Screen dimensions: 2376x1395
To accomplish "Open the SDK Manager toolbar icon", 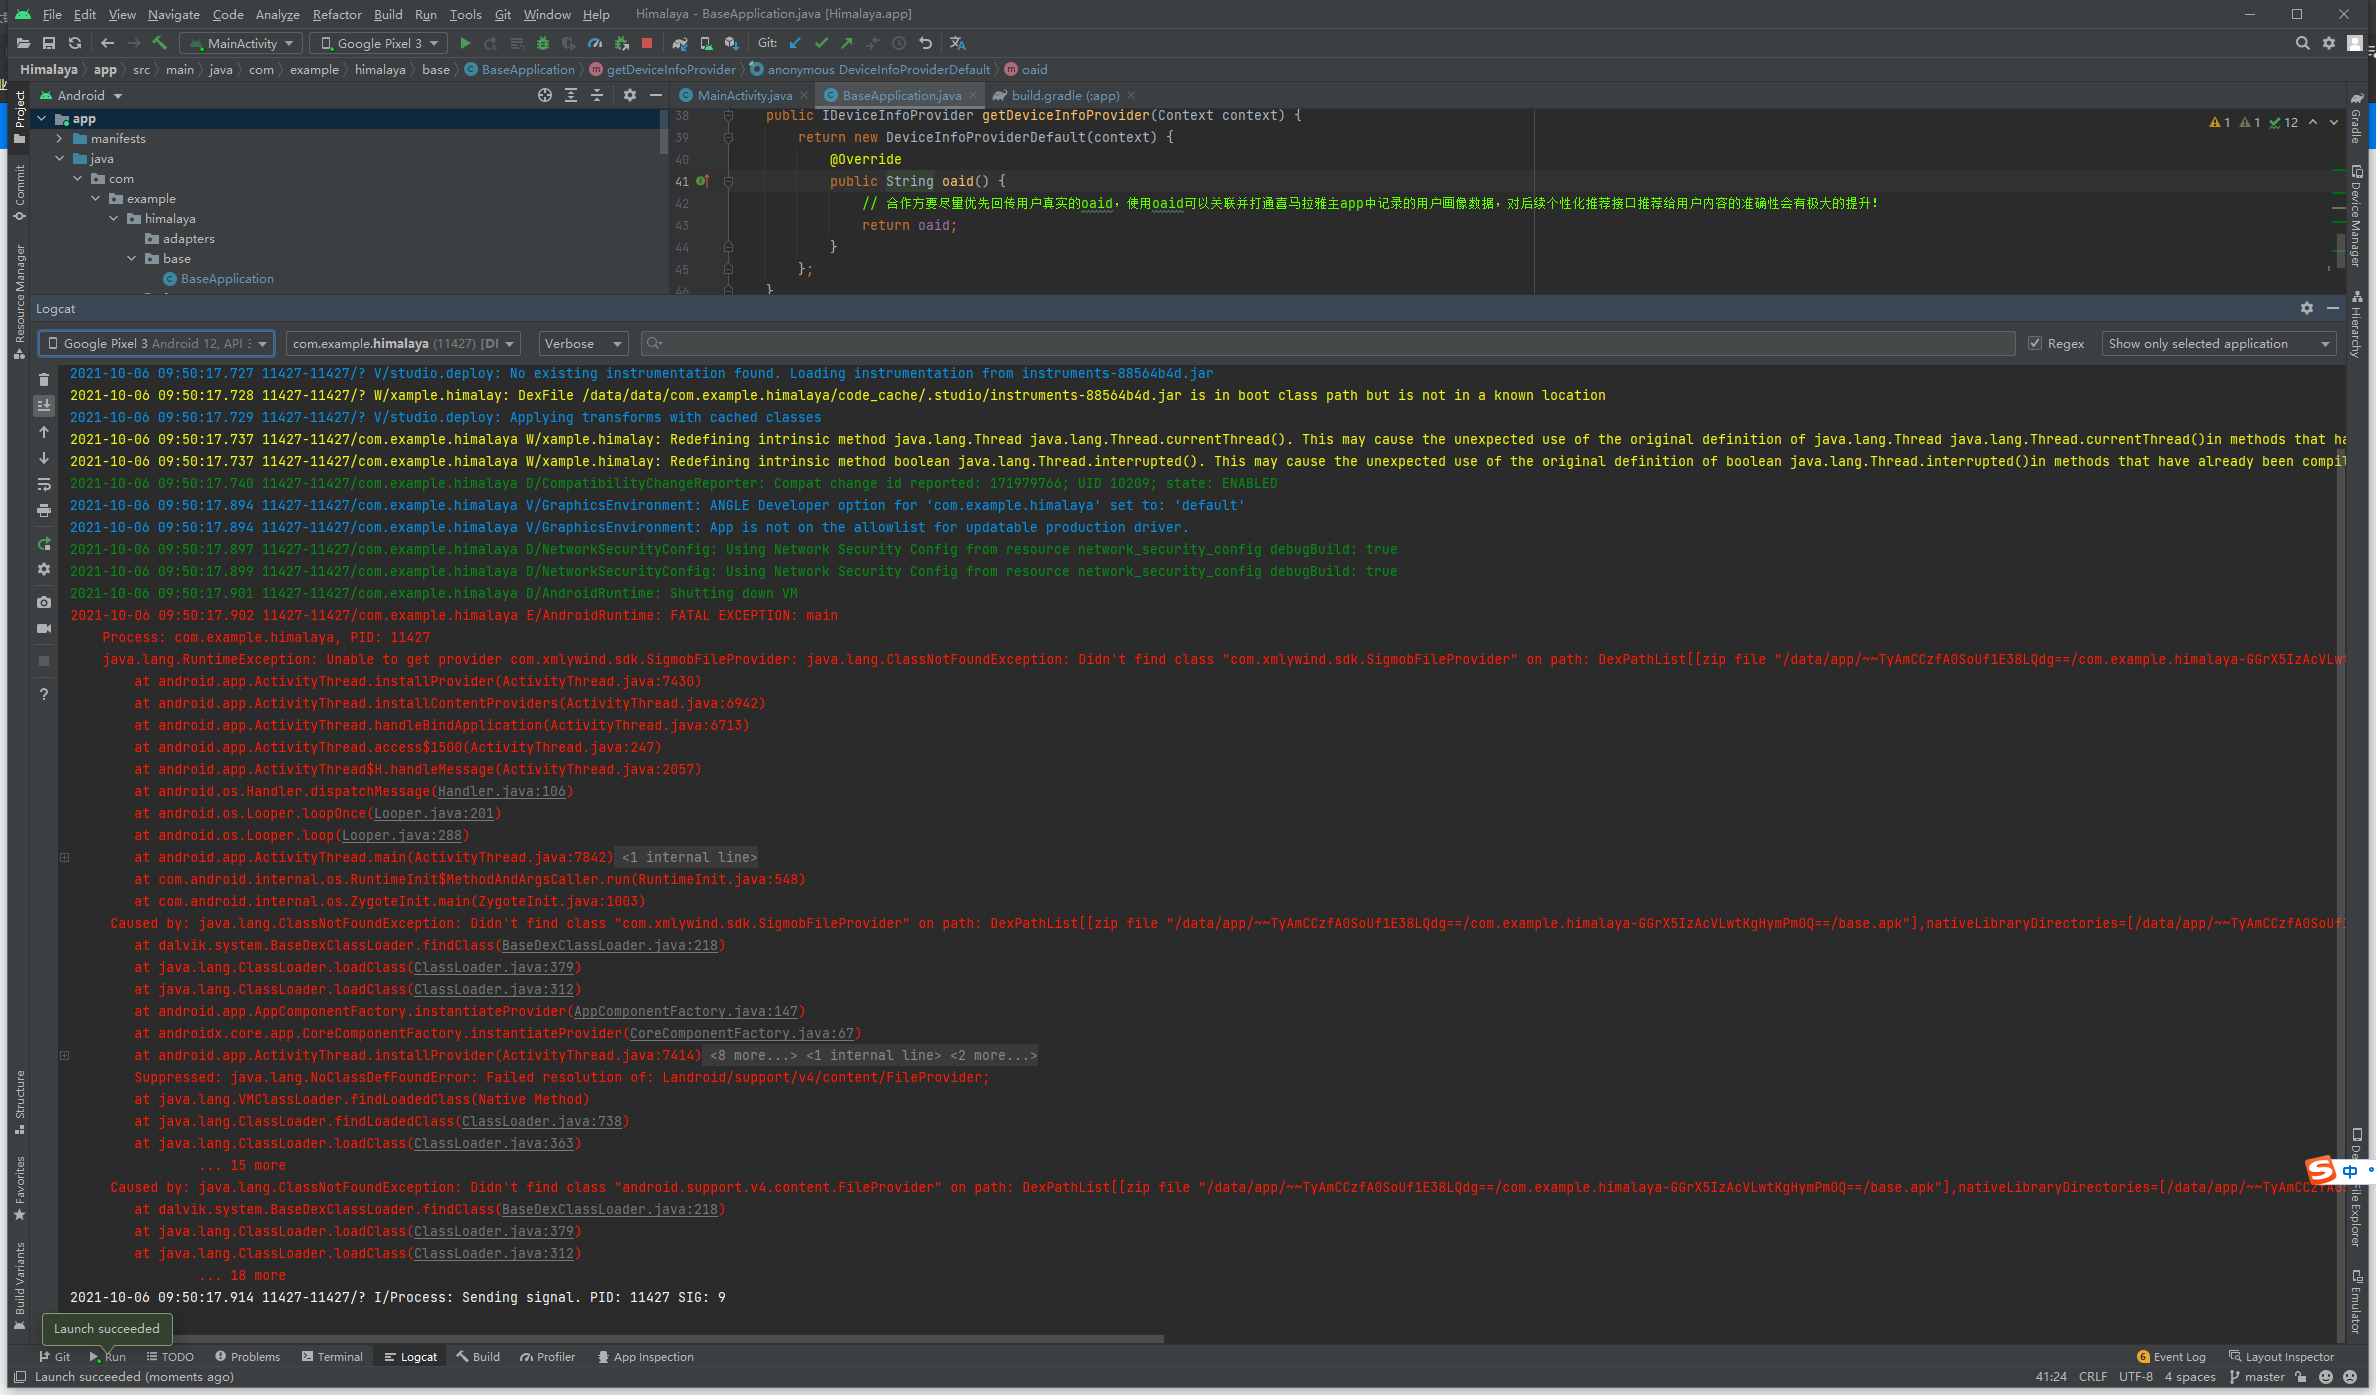I will click(732, 43).
